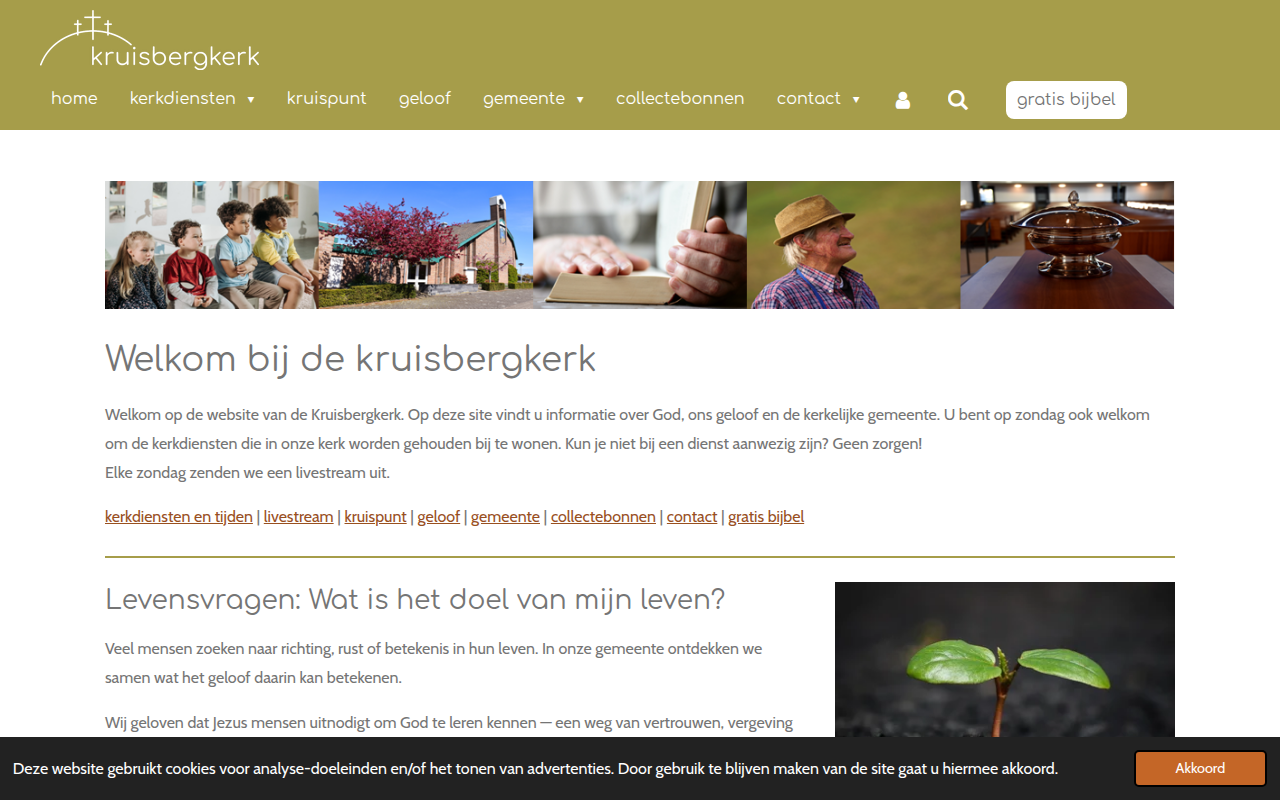Follow the collectebonnen text link
1280x800 pixels.
pyautogui.click(x=603, y=517)
